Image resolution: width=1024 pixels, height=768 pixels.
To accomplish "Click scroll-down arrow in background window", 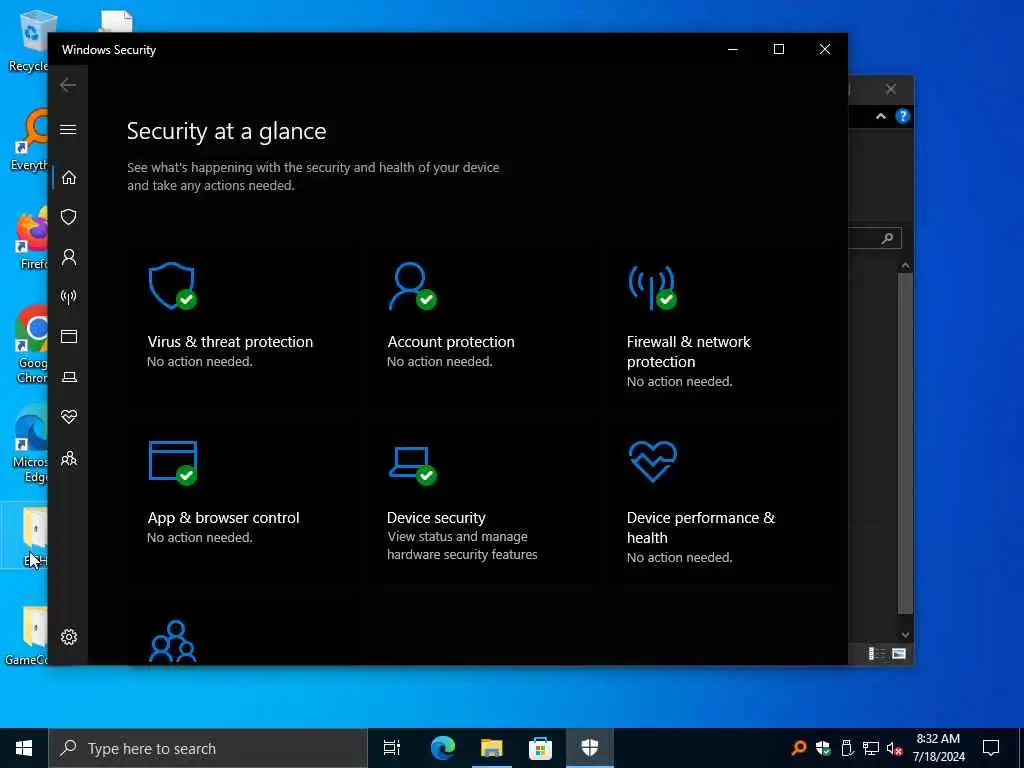I will (905, 635).
